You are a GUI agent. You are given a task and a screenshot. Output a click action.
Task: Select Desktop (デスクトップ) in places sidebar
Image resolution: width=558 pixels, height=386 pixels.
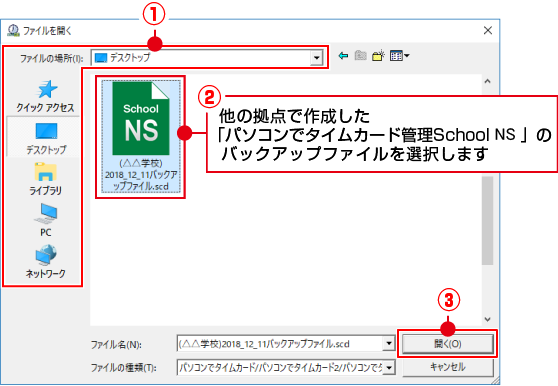click(46, 138)
